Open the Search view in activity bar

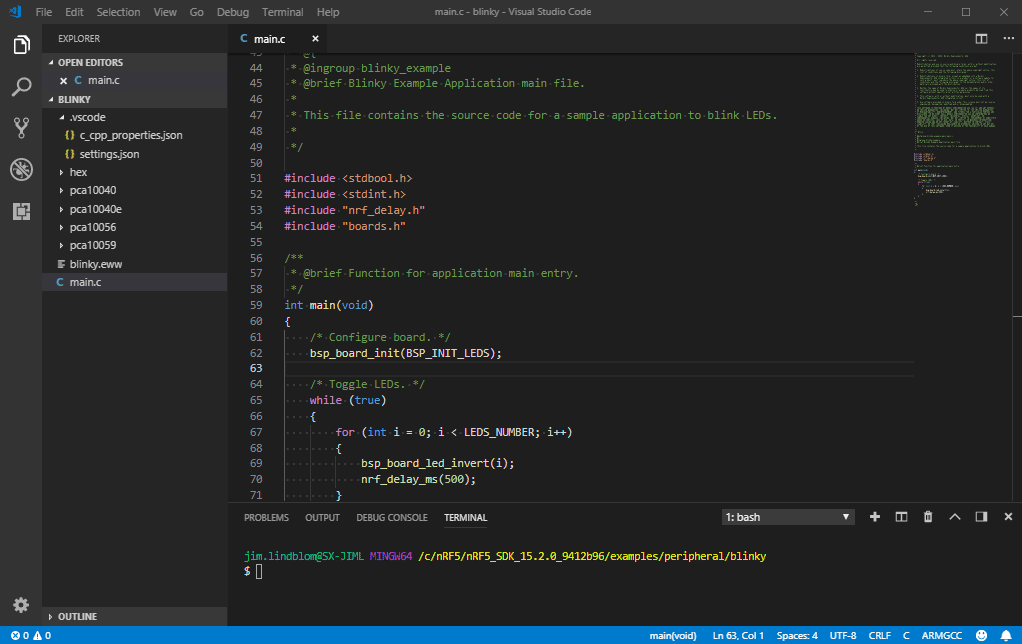[x=21, y=87]
